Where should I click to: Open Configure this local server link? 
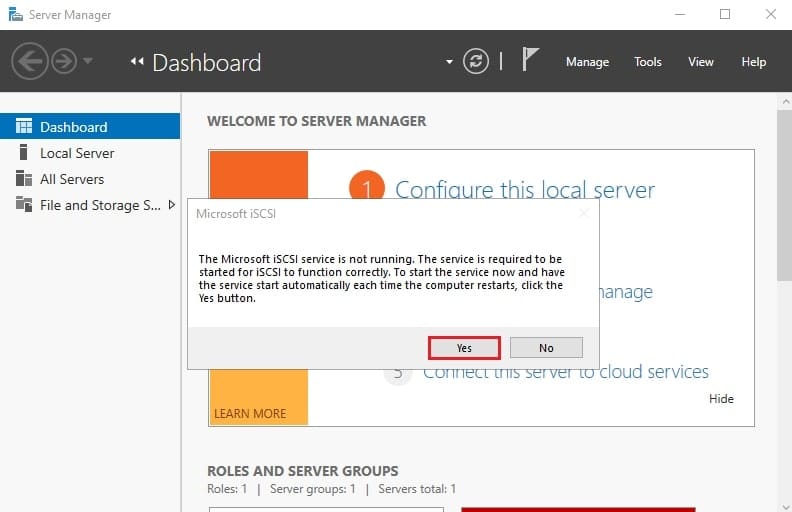tap(525, 189)
